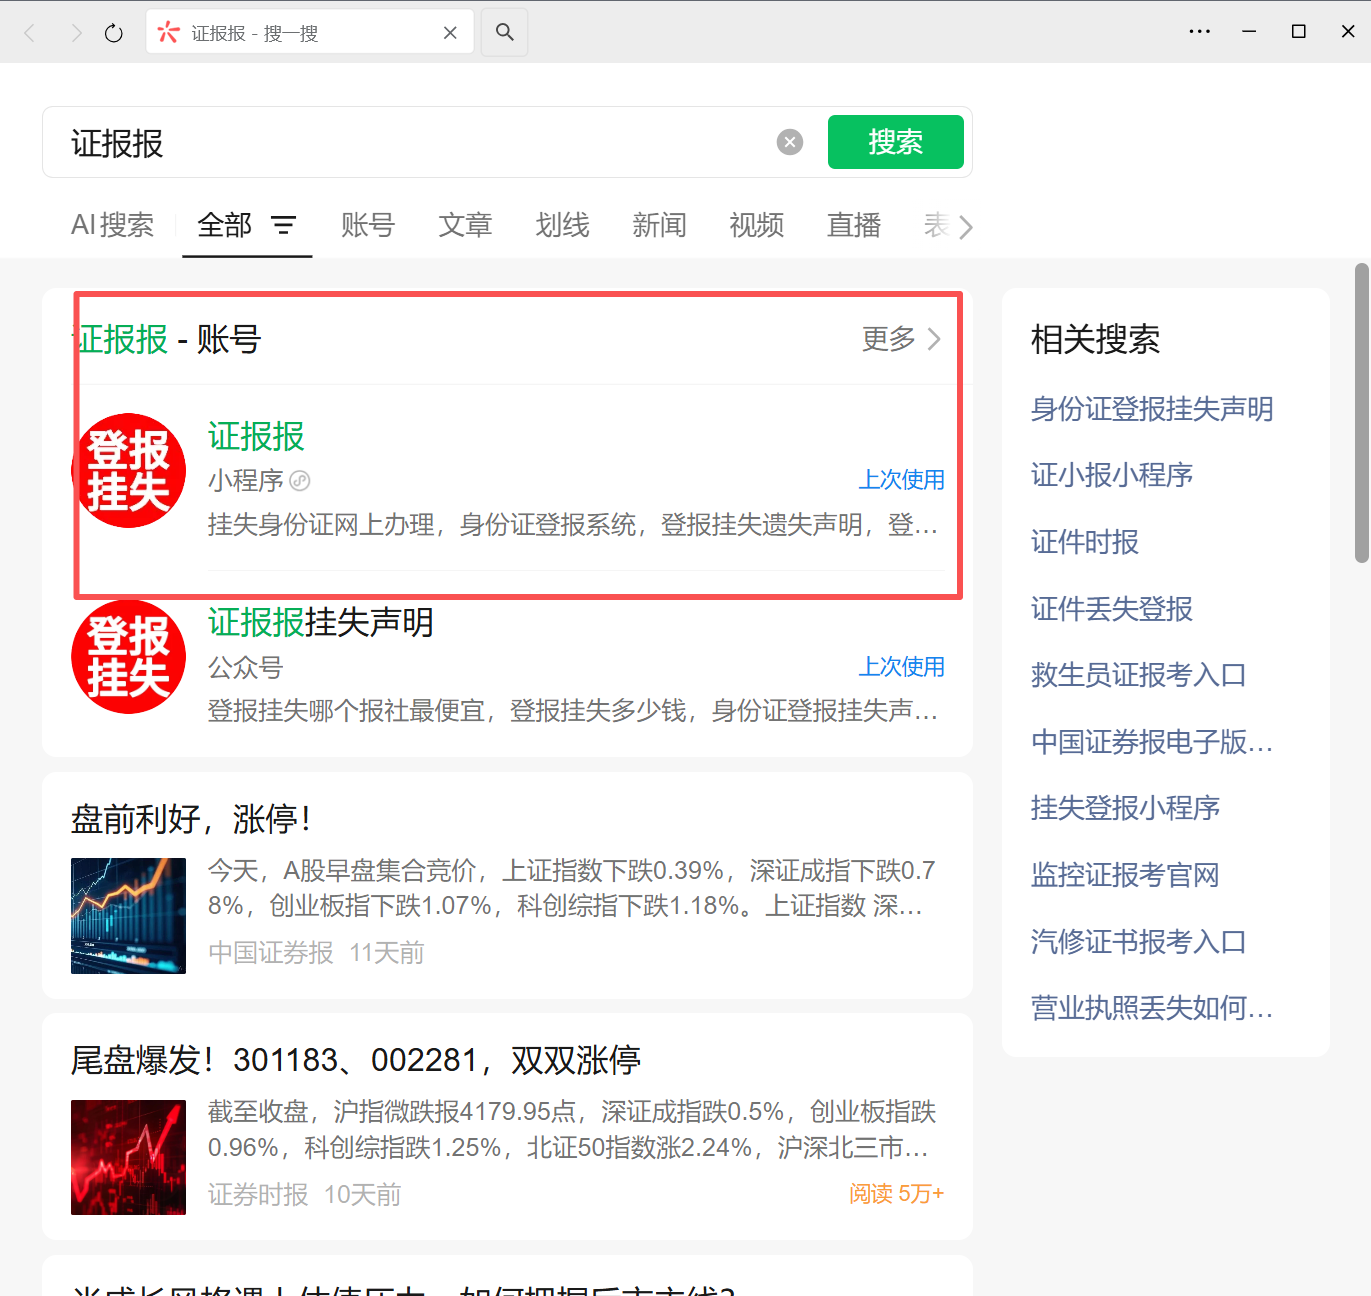Open the magnifier search button beside tab
This screenshot has width=1371, height=1296.
coord(505,32)
